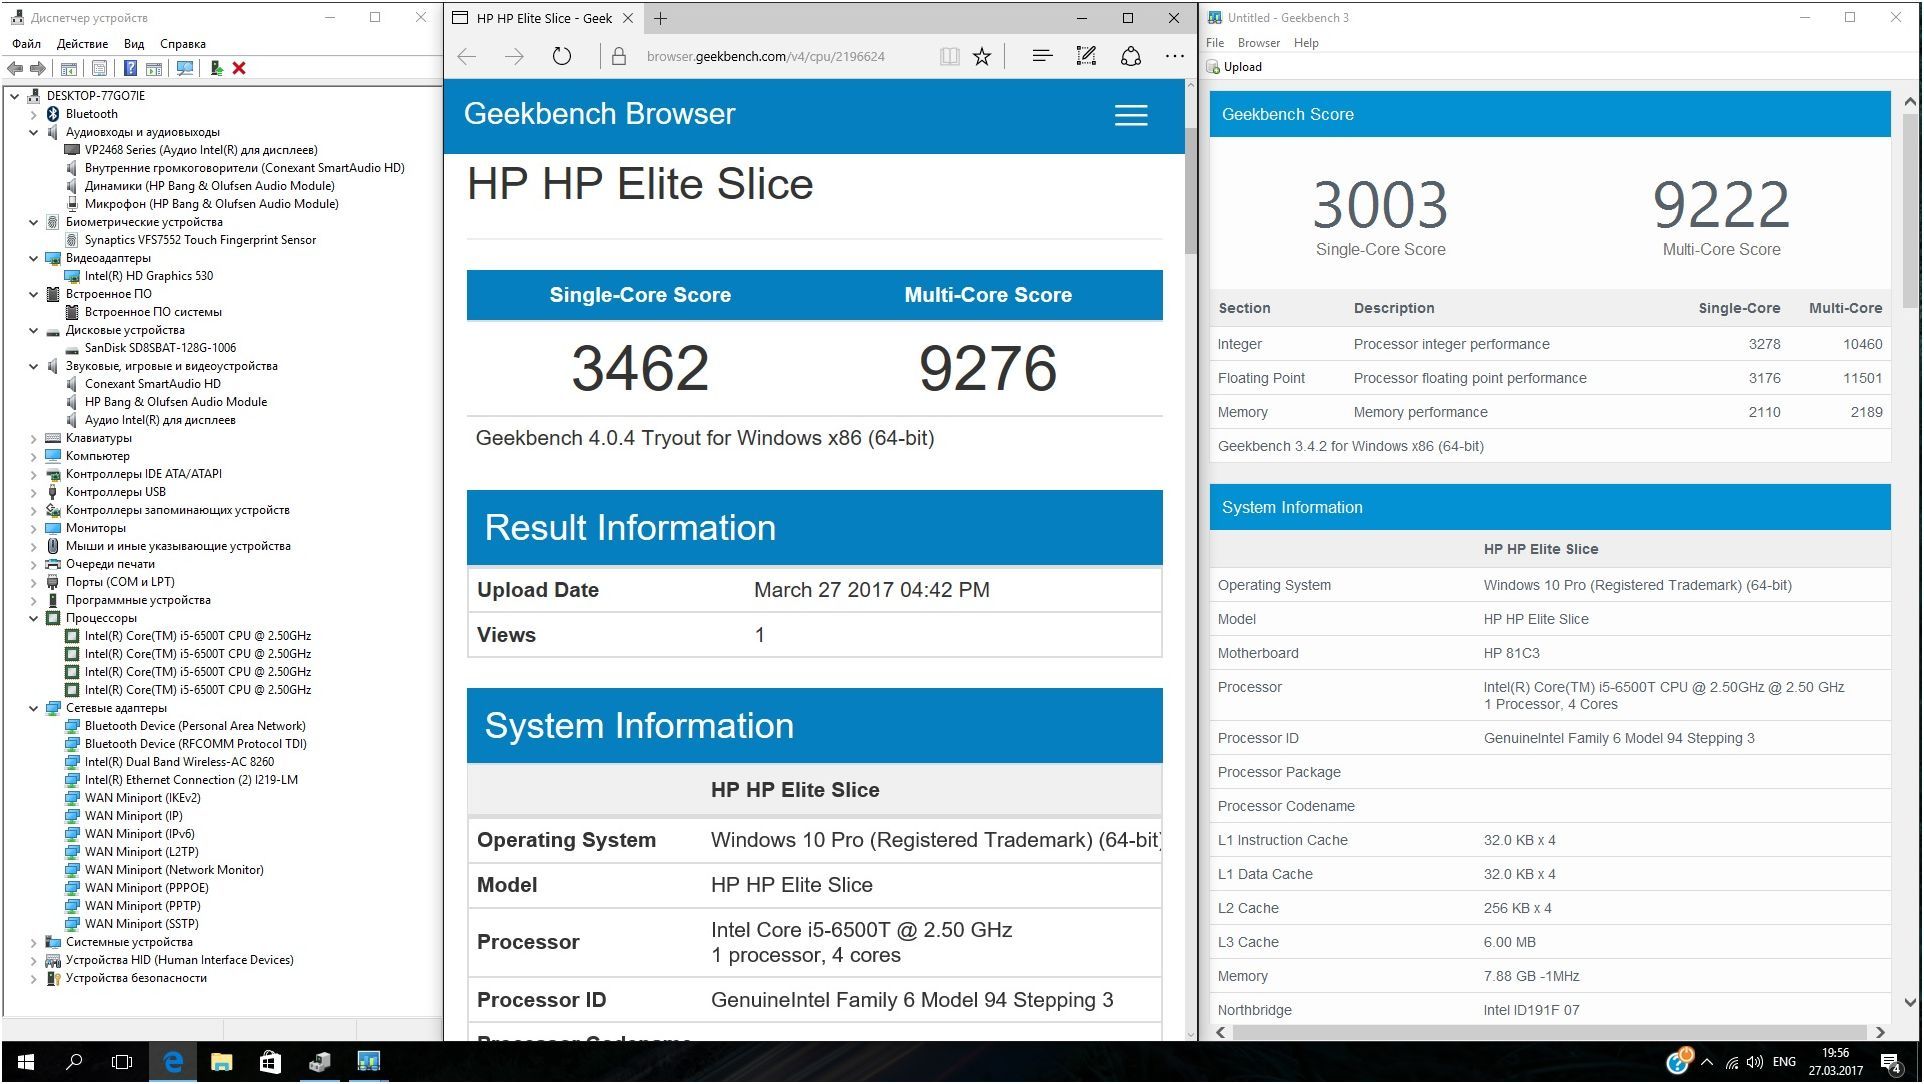
Task: Click the blue question mark help icon
Action: point(130,68)
